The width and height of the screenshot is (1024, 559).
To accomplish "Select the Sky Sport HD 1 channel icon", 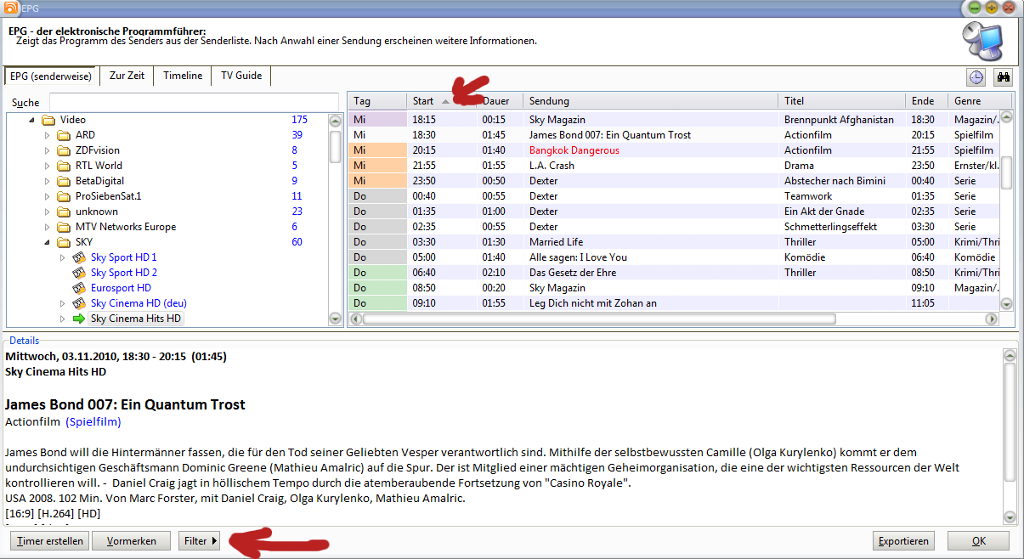I will click(79, 257).
